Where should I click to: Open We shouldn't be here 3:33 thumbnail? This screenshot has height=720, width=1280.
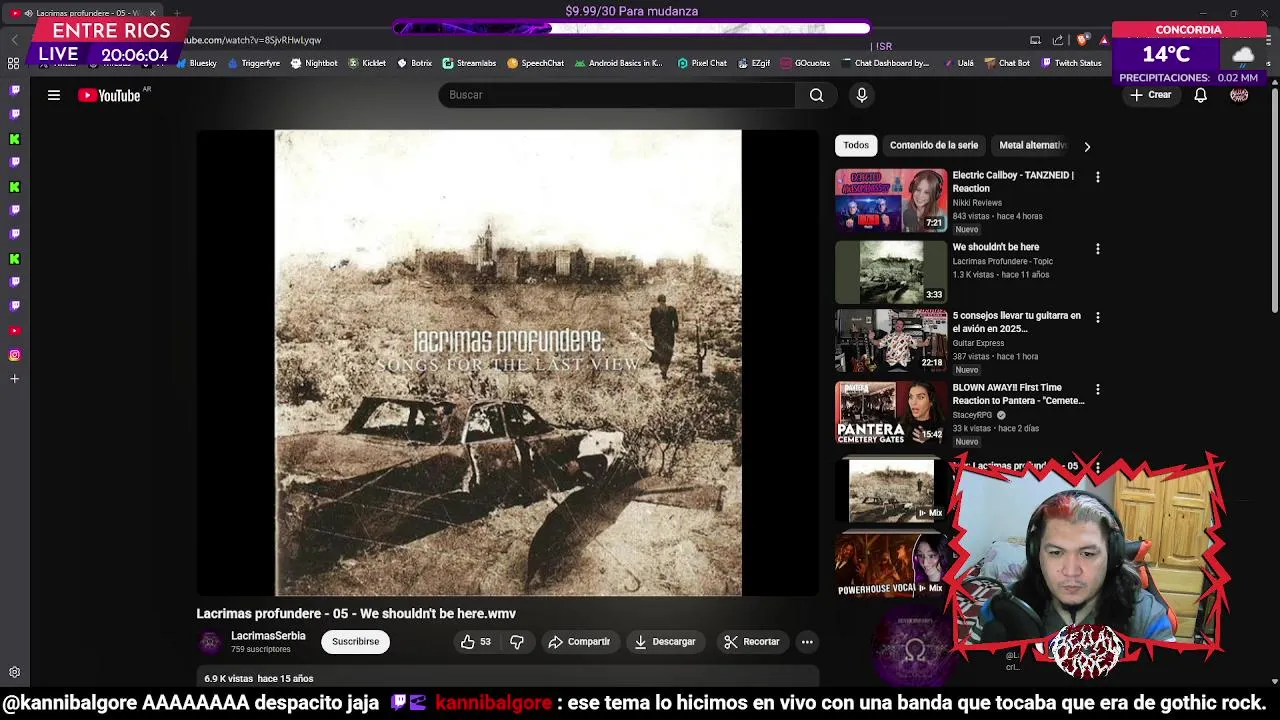[x=891, y=272]
